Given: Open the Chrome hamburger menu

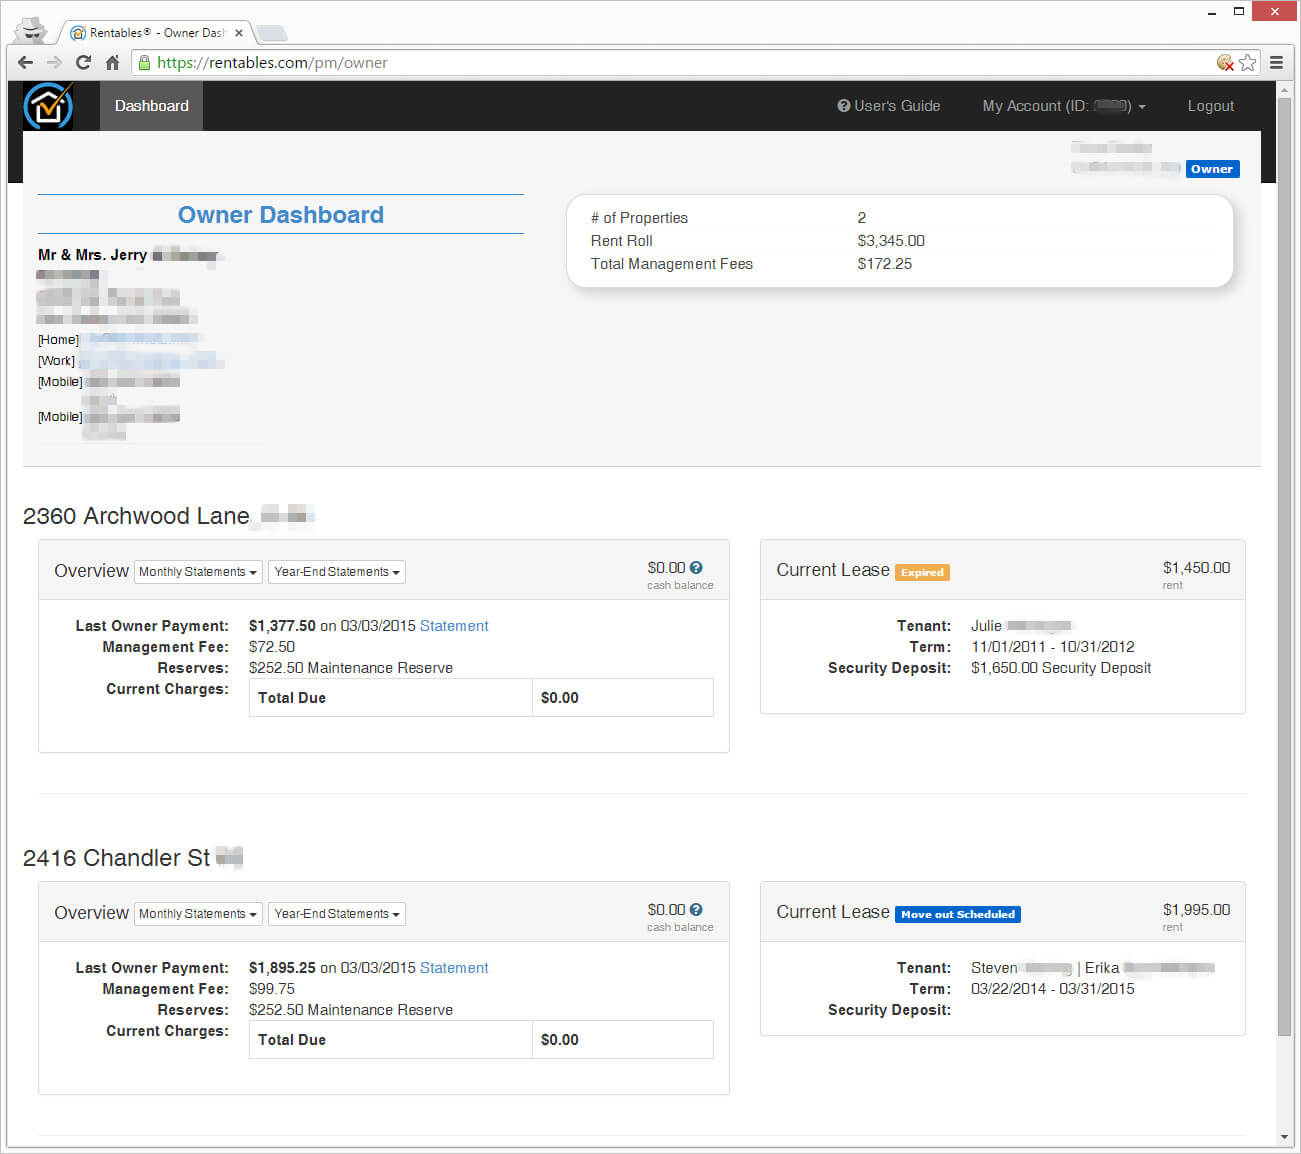Looking at the screenshot, I should pos(1276,62).
